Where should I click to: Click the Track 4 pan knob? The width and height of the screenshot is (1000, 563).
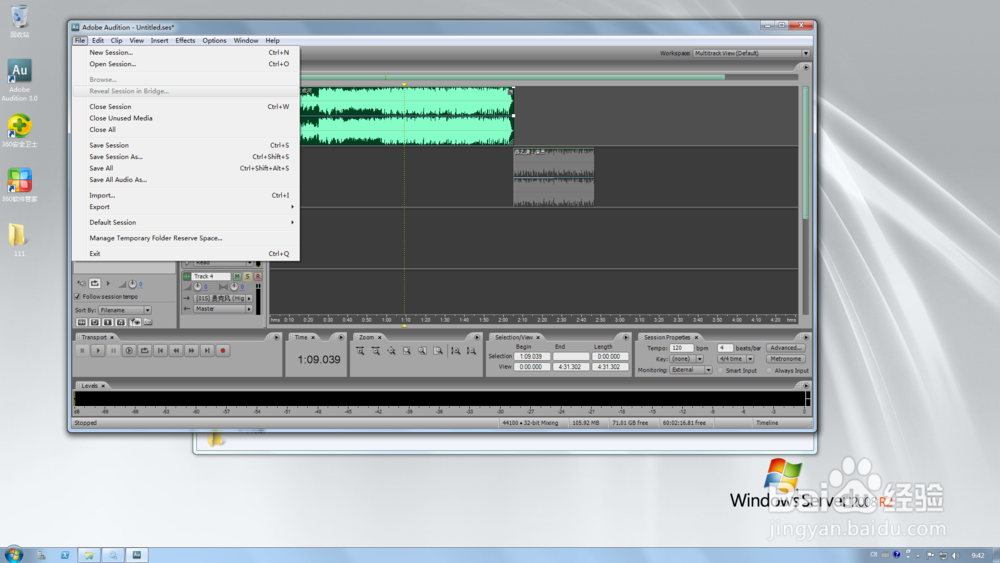pos(234,287)
